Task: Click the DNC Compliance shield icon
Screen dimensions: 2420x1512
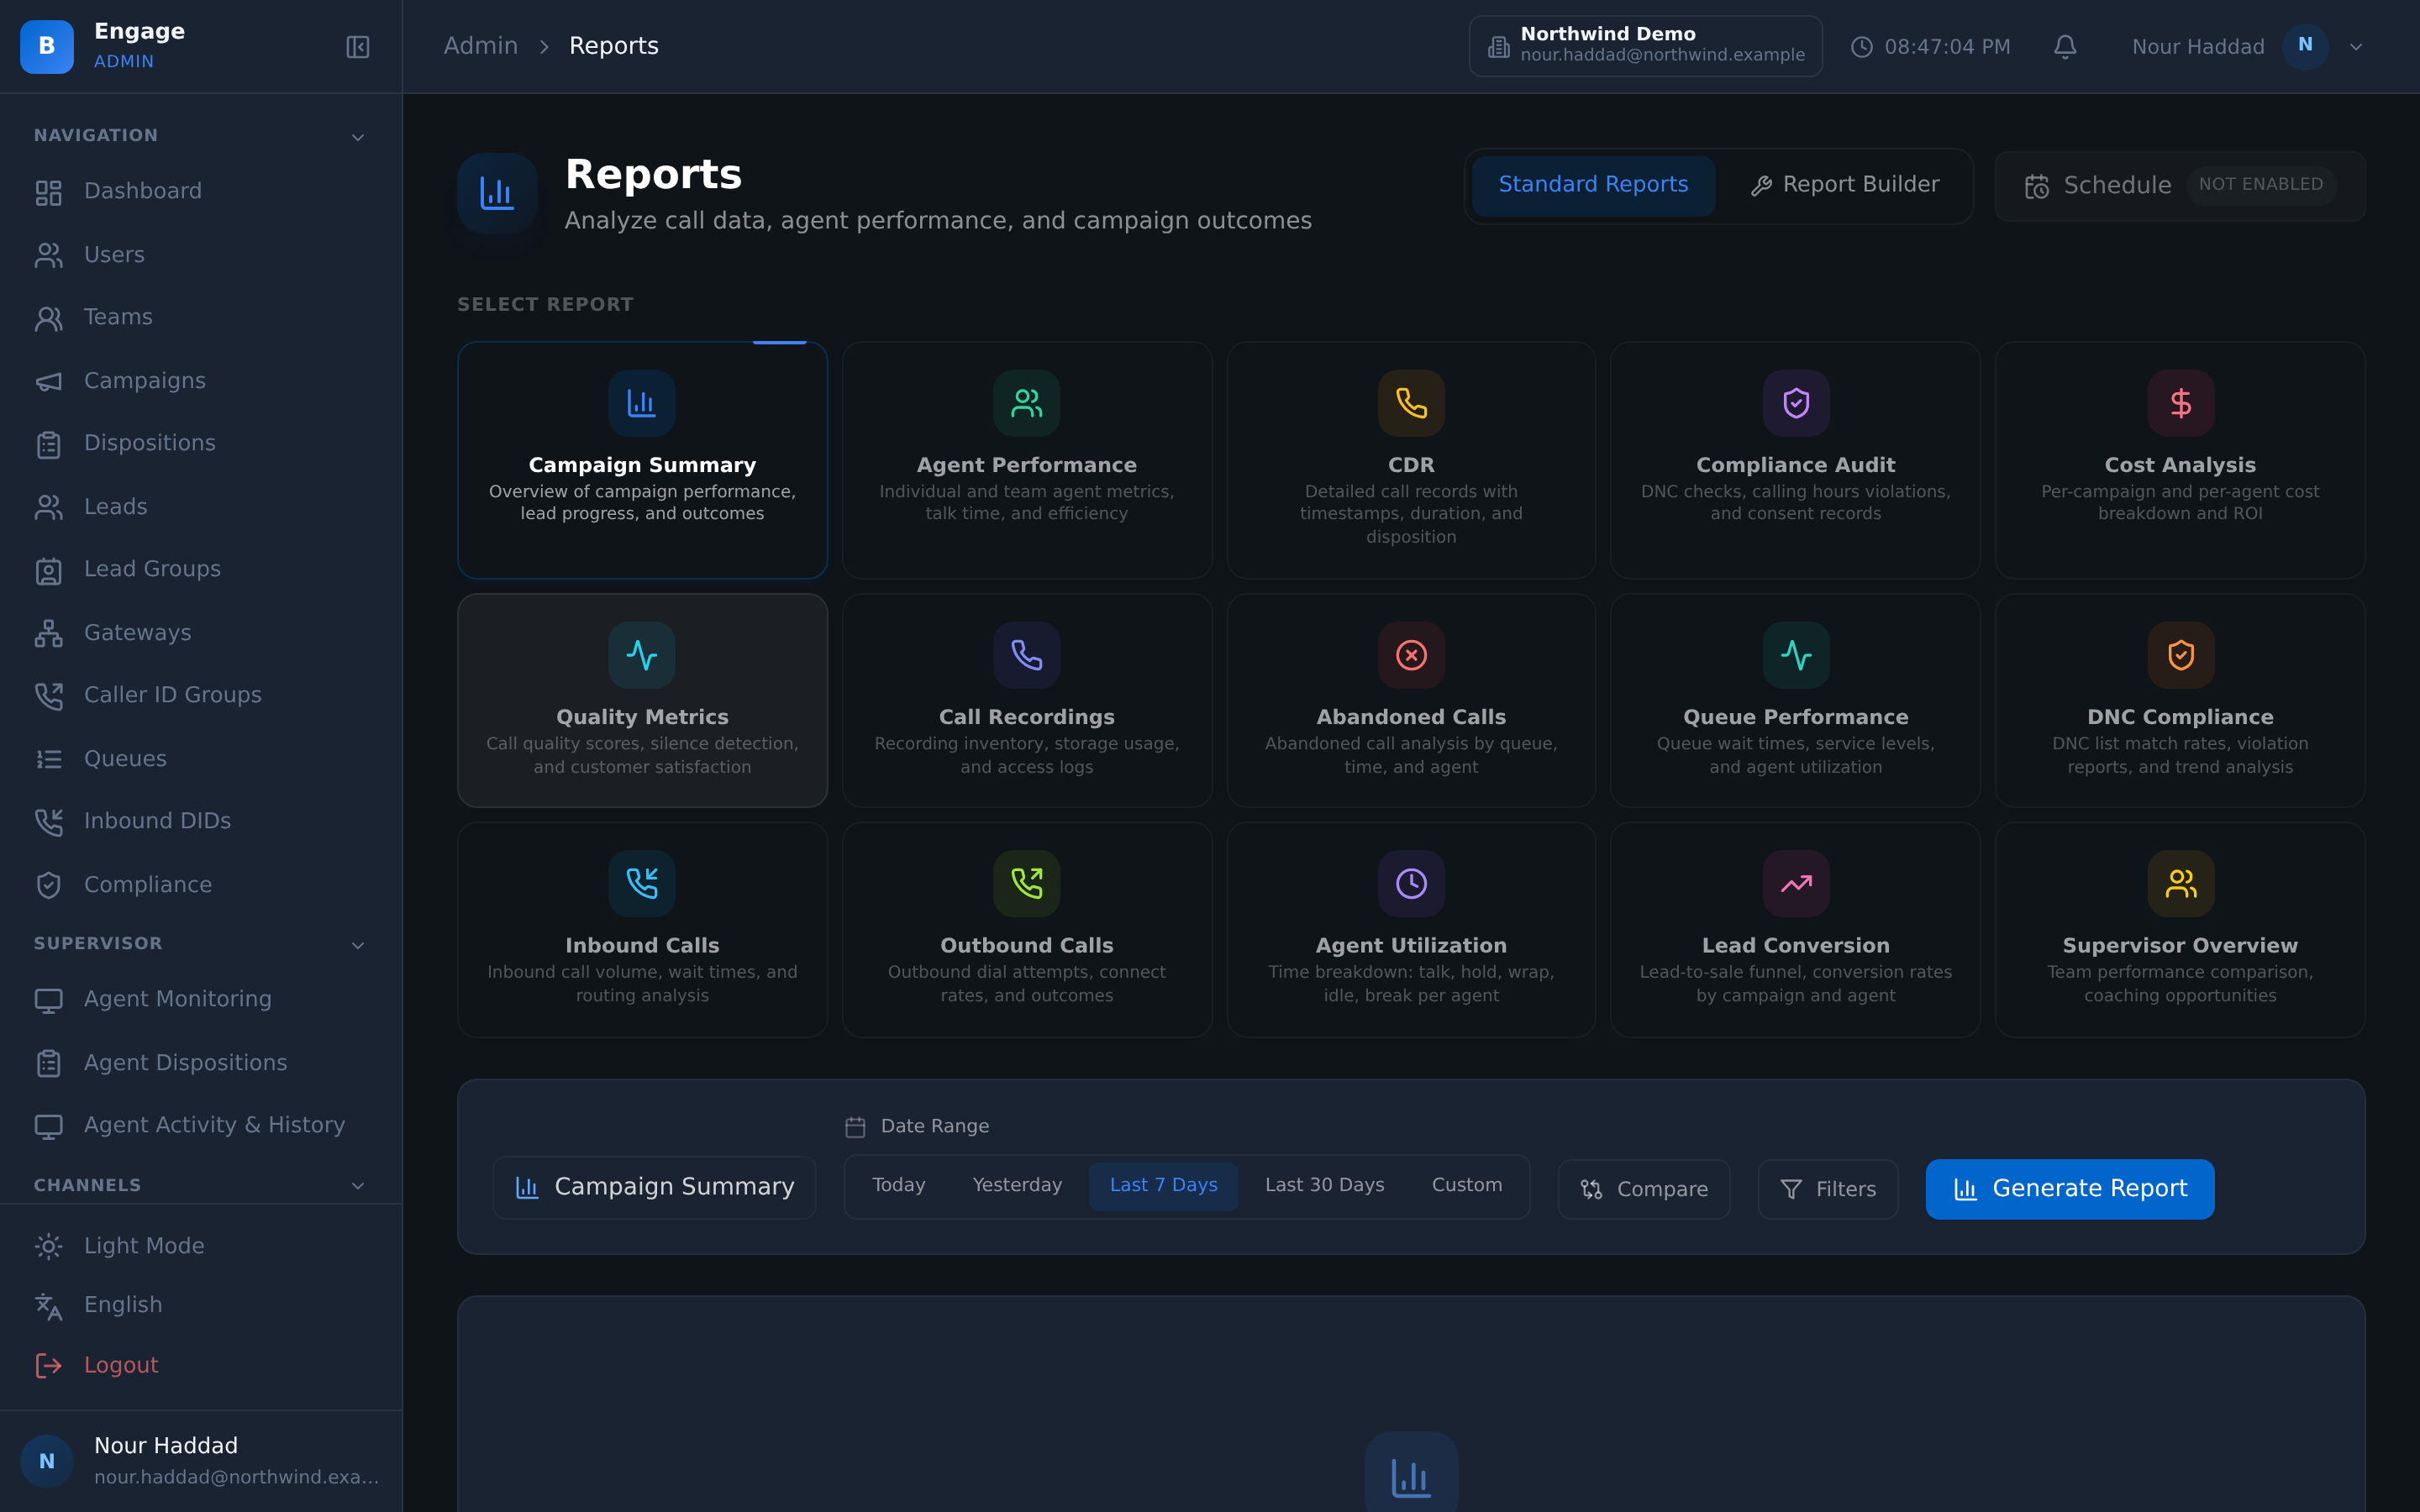Action: tap(2180, 655)
